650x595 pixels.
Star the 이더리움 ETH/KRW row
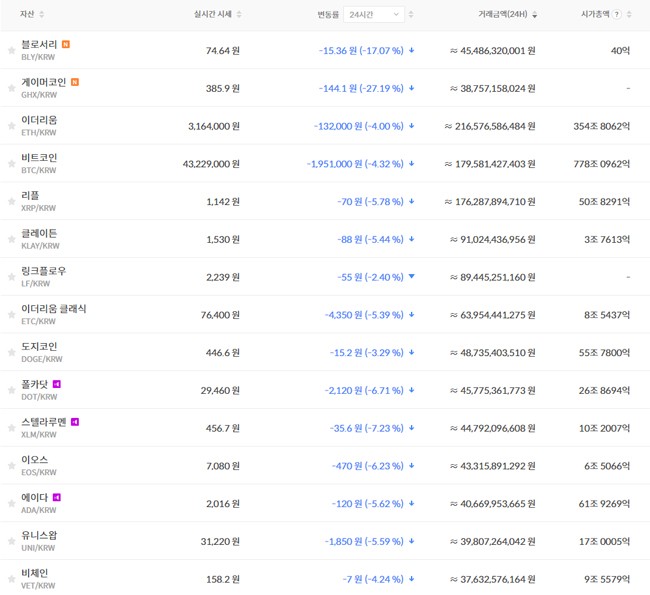pos(12,126)
